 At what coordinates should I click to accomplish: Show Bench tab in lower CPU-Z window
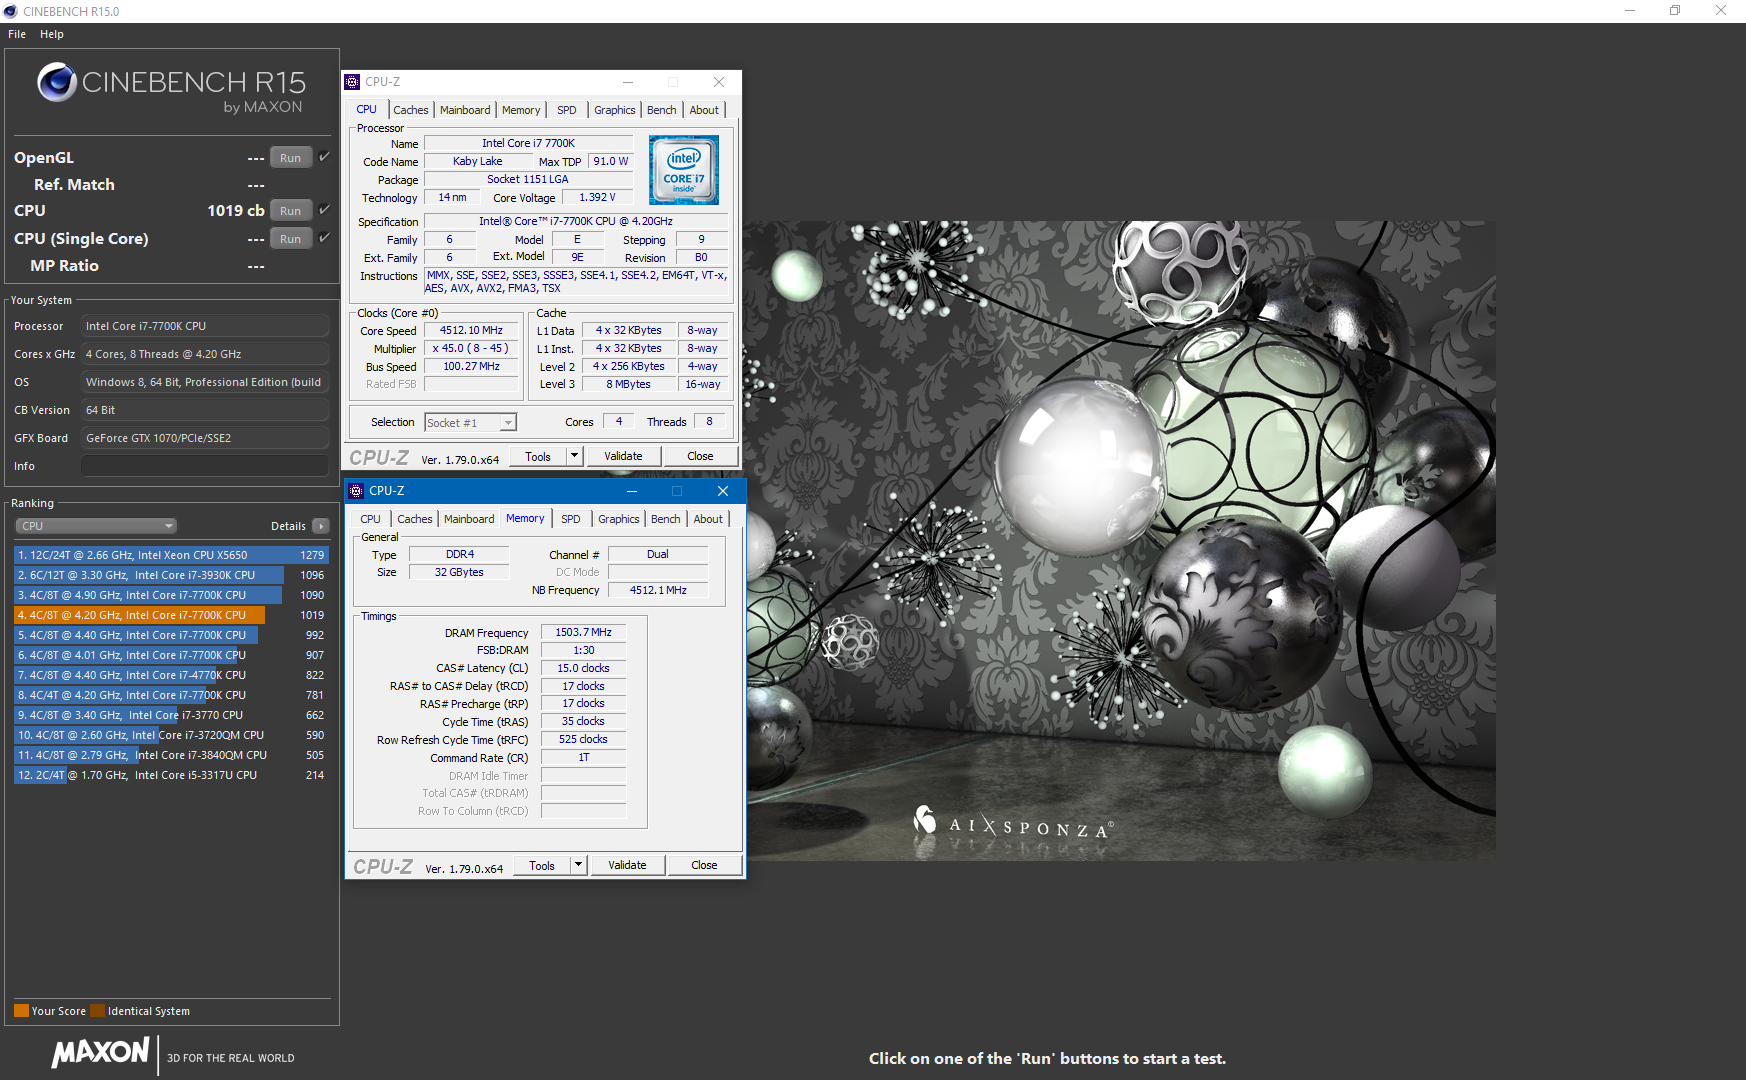point(666,519)
